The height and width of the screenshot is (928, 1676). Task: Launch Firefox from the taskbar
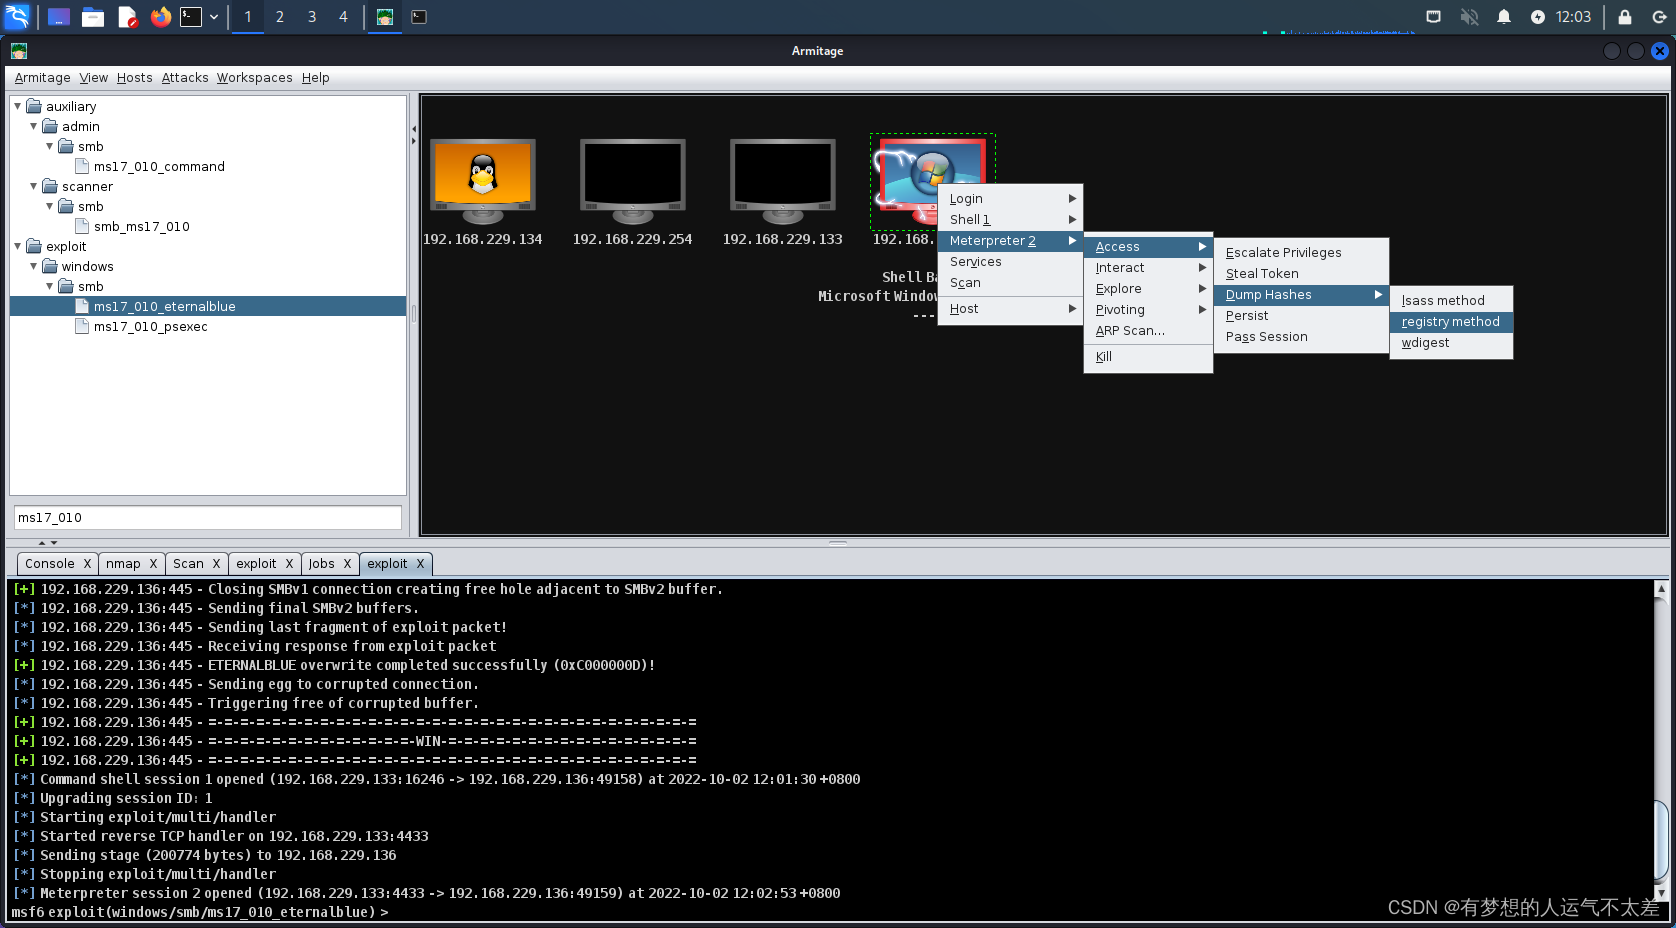click(x=161, y=16)
